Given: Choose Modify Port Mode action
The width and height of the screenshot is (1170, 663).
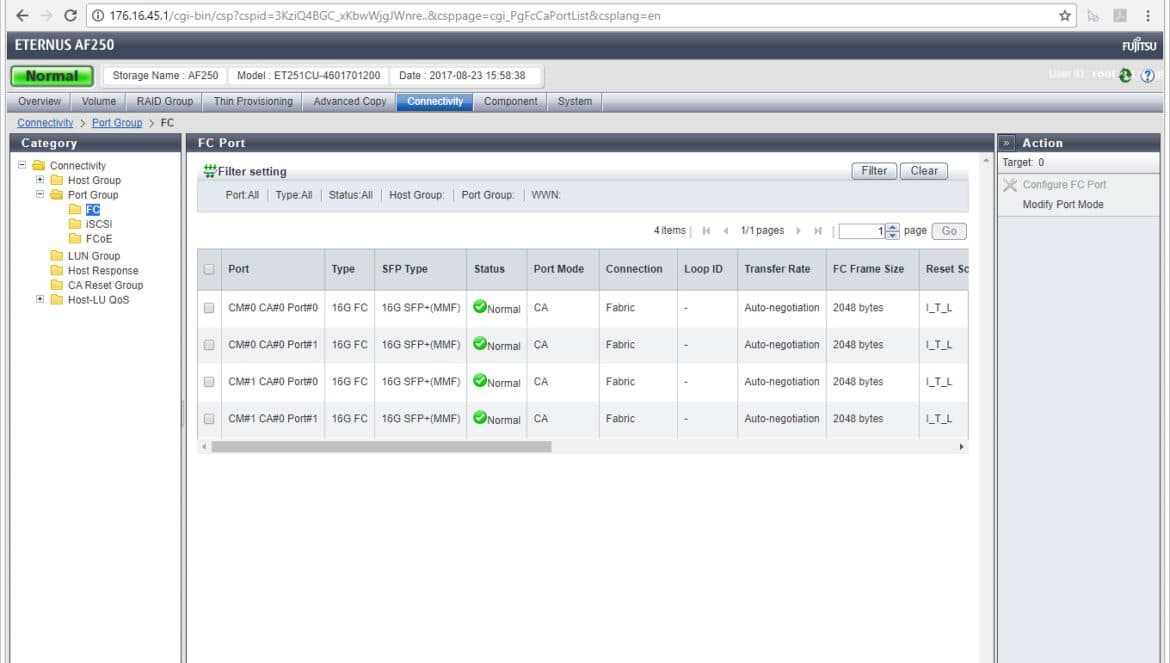Looking at the screenshot, I should pyautogui.click(x=1063, y=204).
